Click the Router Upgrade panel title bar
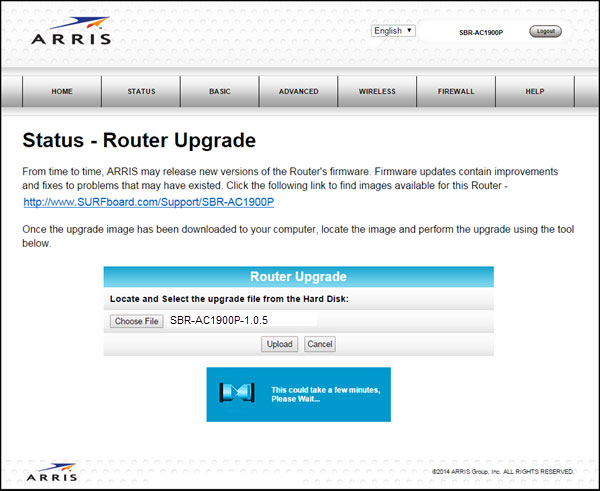This screenshot has height=491, width=600. pos(298,277)
